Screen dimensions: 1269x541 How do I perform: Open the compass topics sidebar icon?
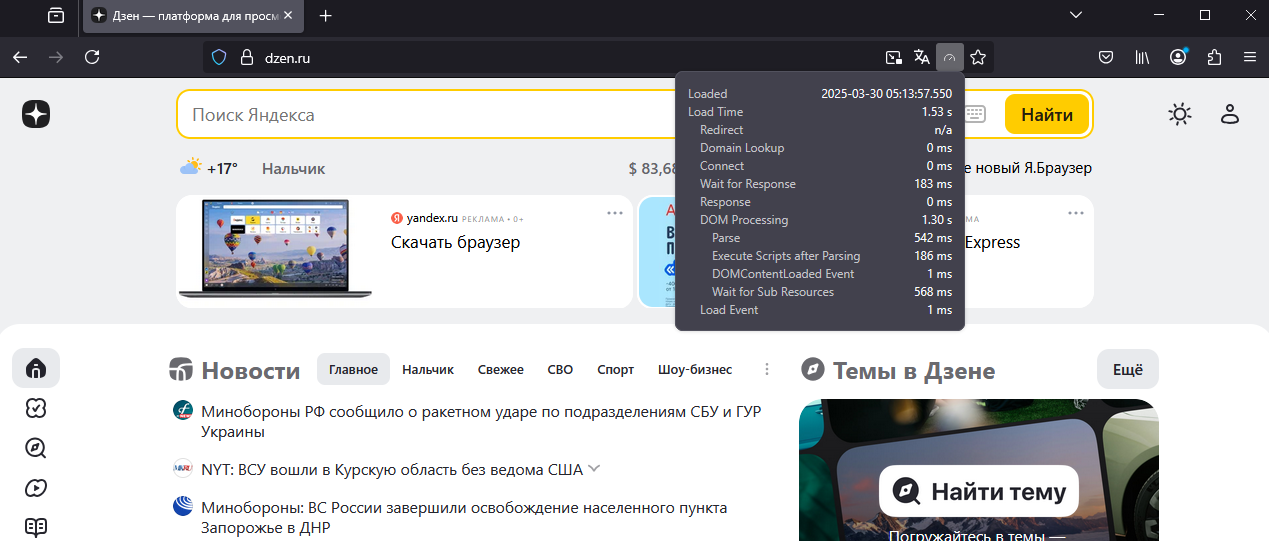(36, 448)
